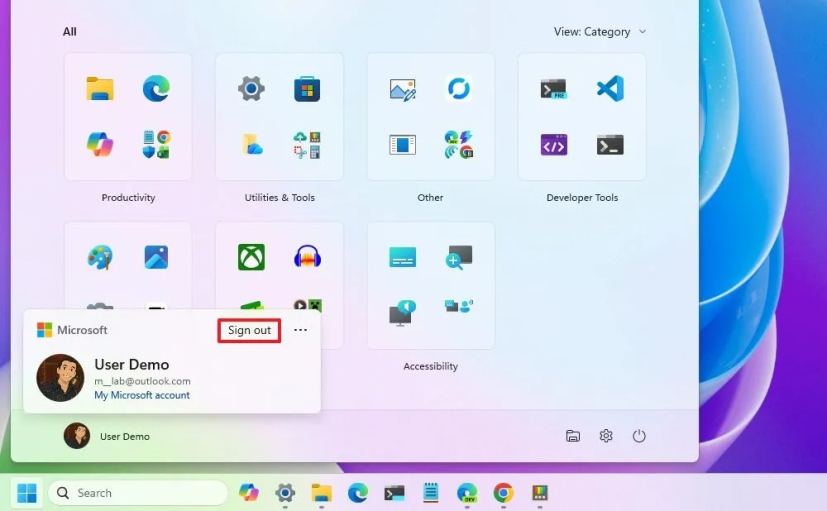Click the User Demo profile at bottom
The width and height of the screenshot is (827, 511).
tap(108, 436)
